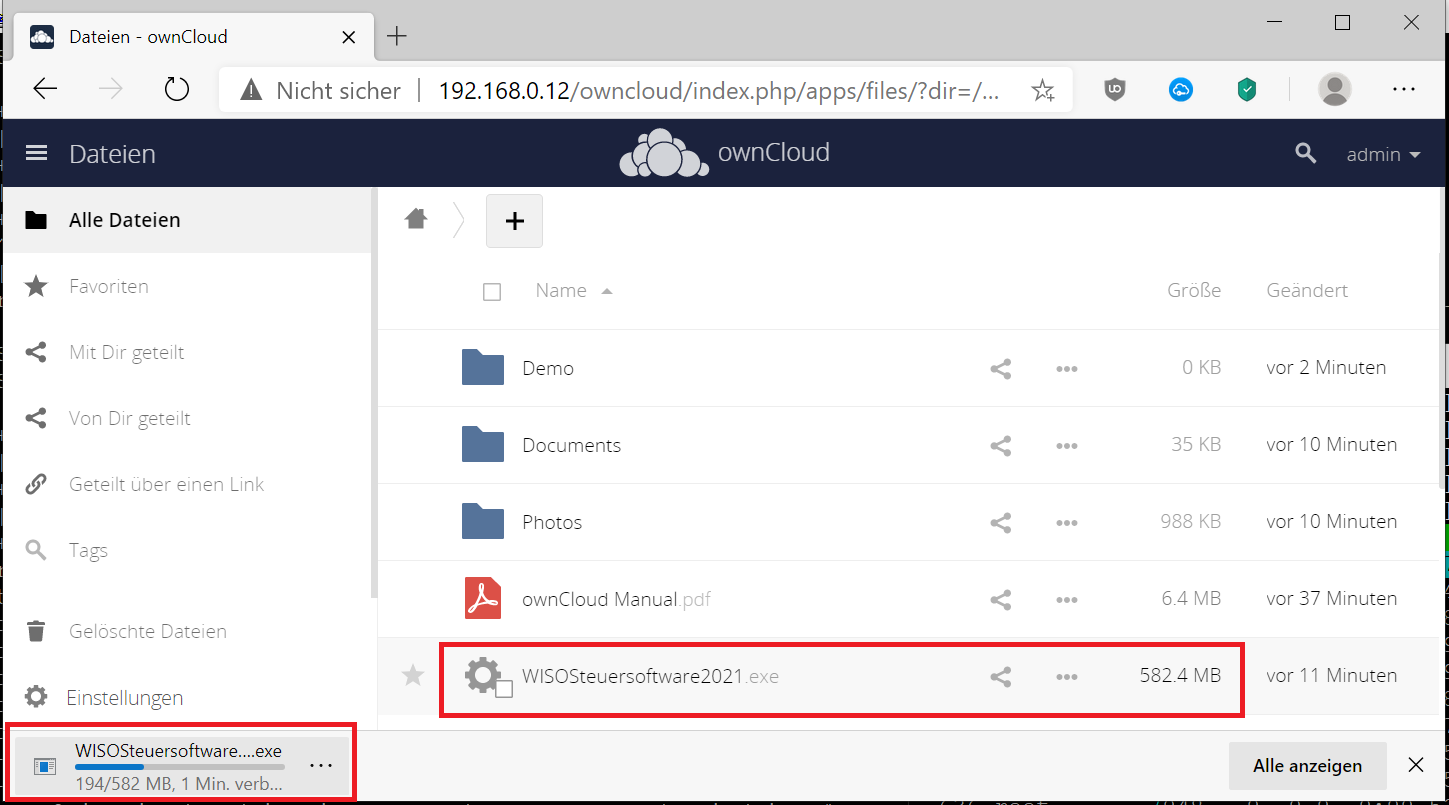Share the Demo folder
1449x805 pixels.
pyautogui.click(x=1000, y=368)
